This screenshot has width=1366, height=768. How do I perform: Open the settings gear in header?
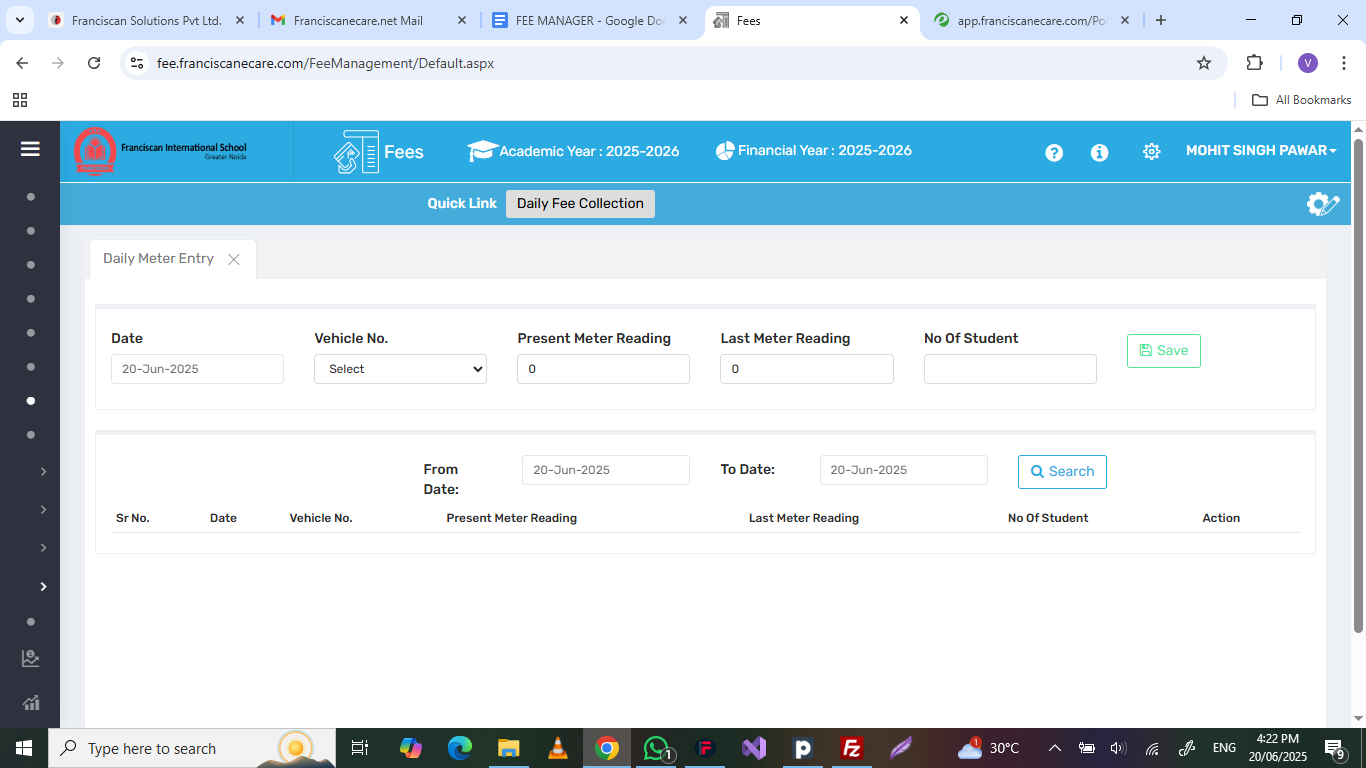tap(1151, 152)
